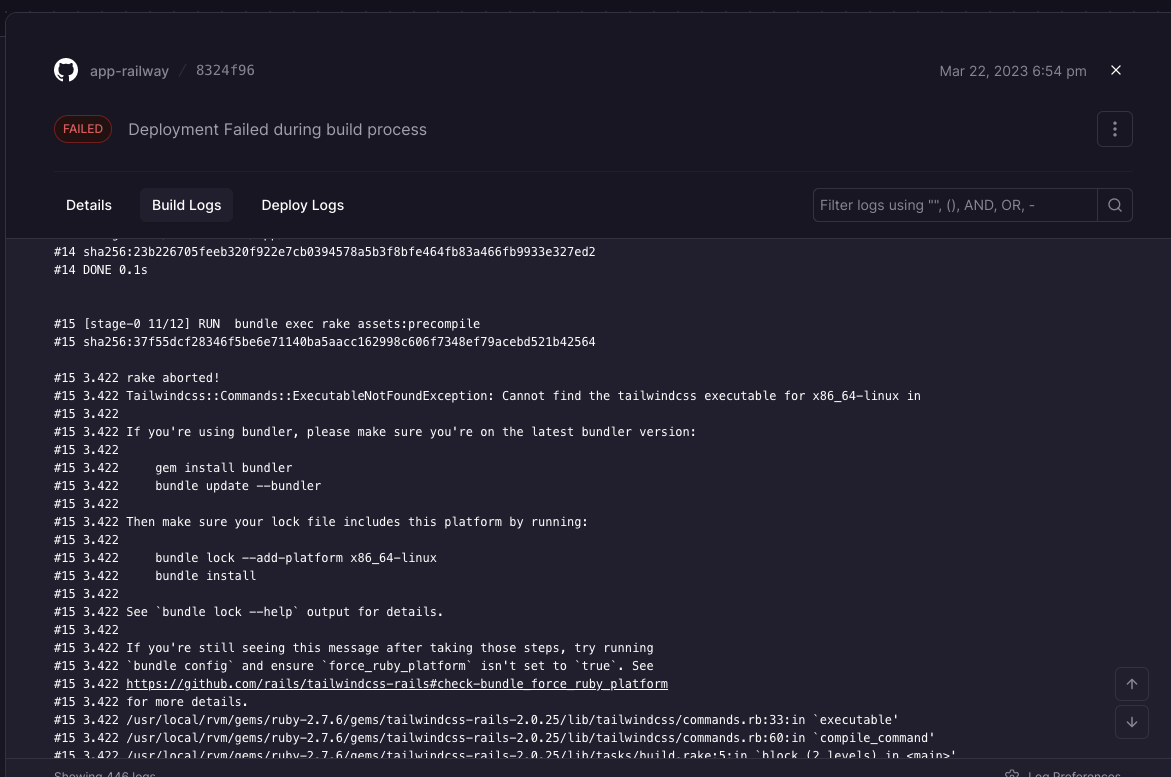Switch to the Details tab
The height and width of the screenshot is (777, 1171).
[x=89, y=205]
